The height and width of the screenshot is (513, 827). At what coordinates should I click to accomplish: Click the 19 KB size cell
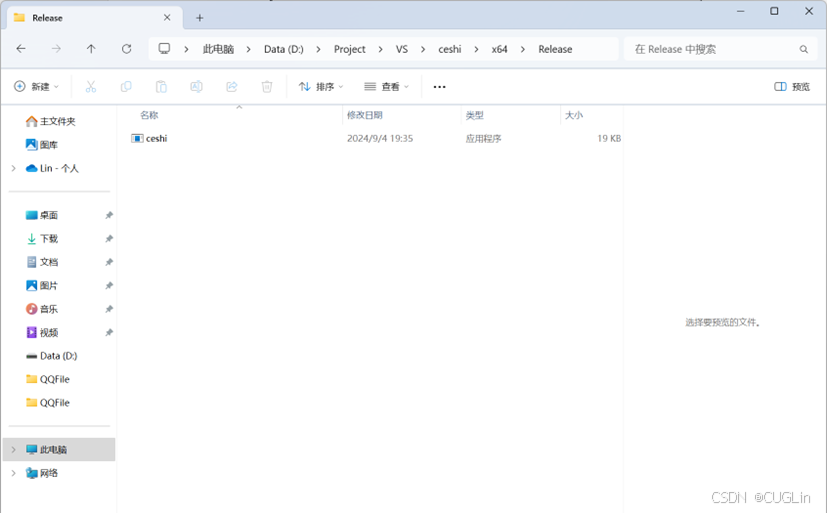[609, 138]
